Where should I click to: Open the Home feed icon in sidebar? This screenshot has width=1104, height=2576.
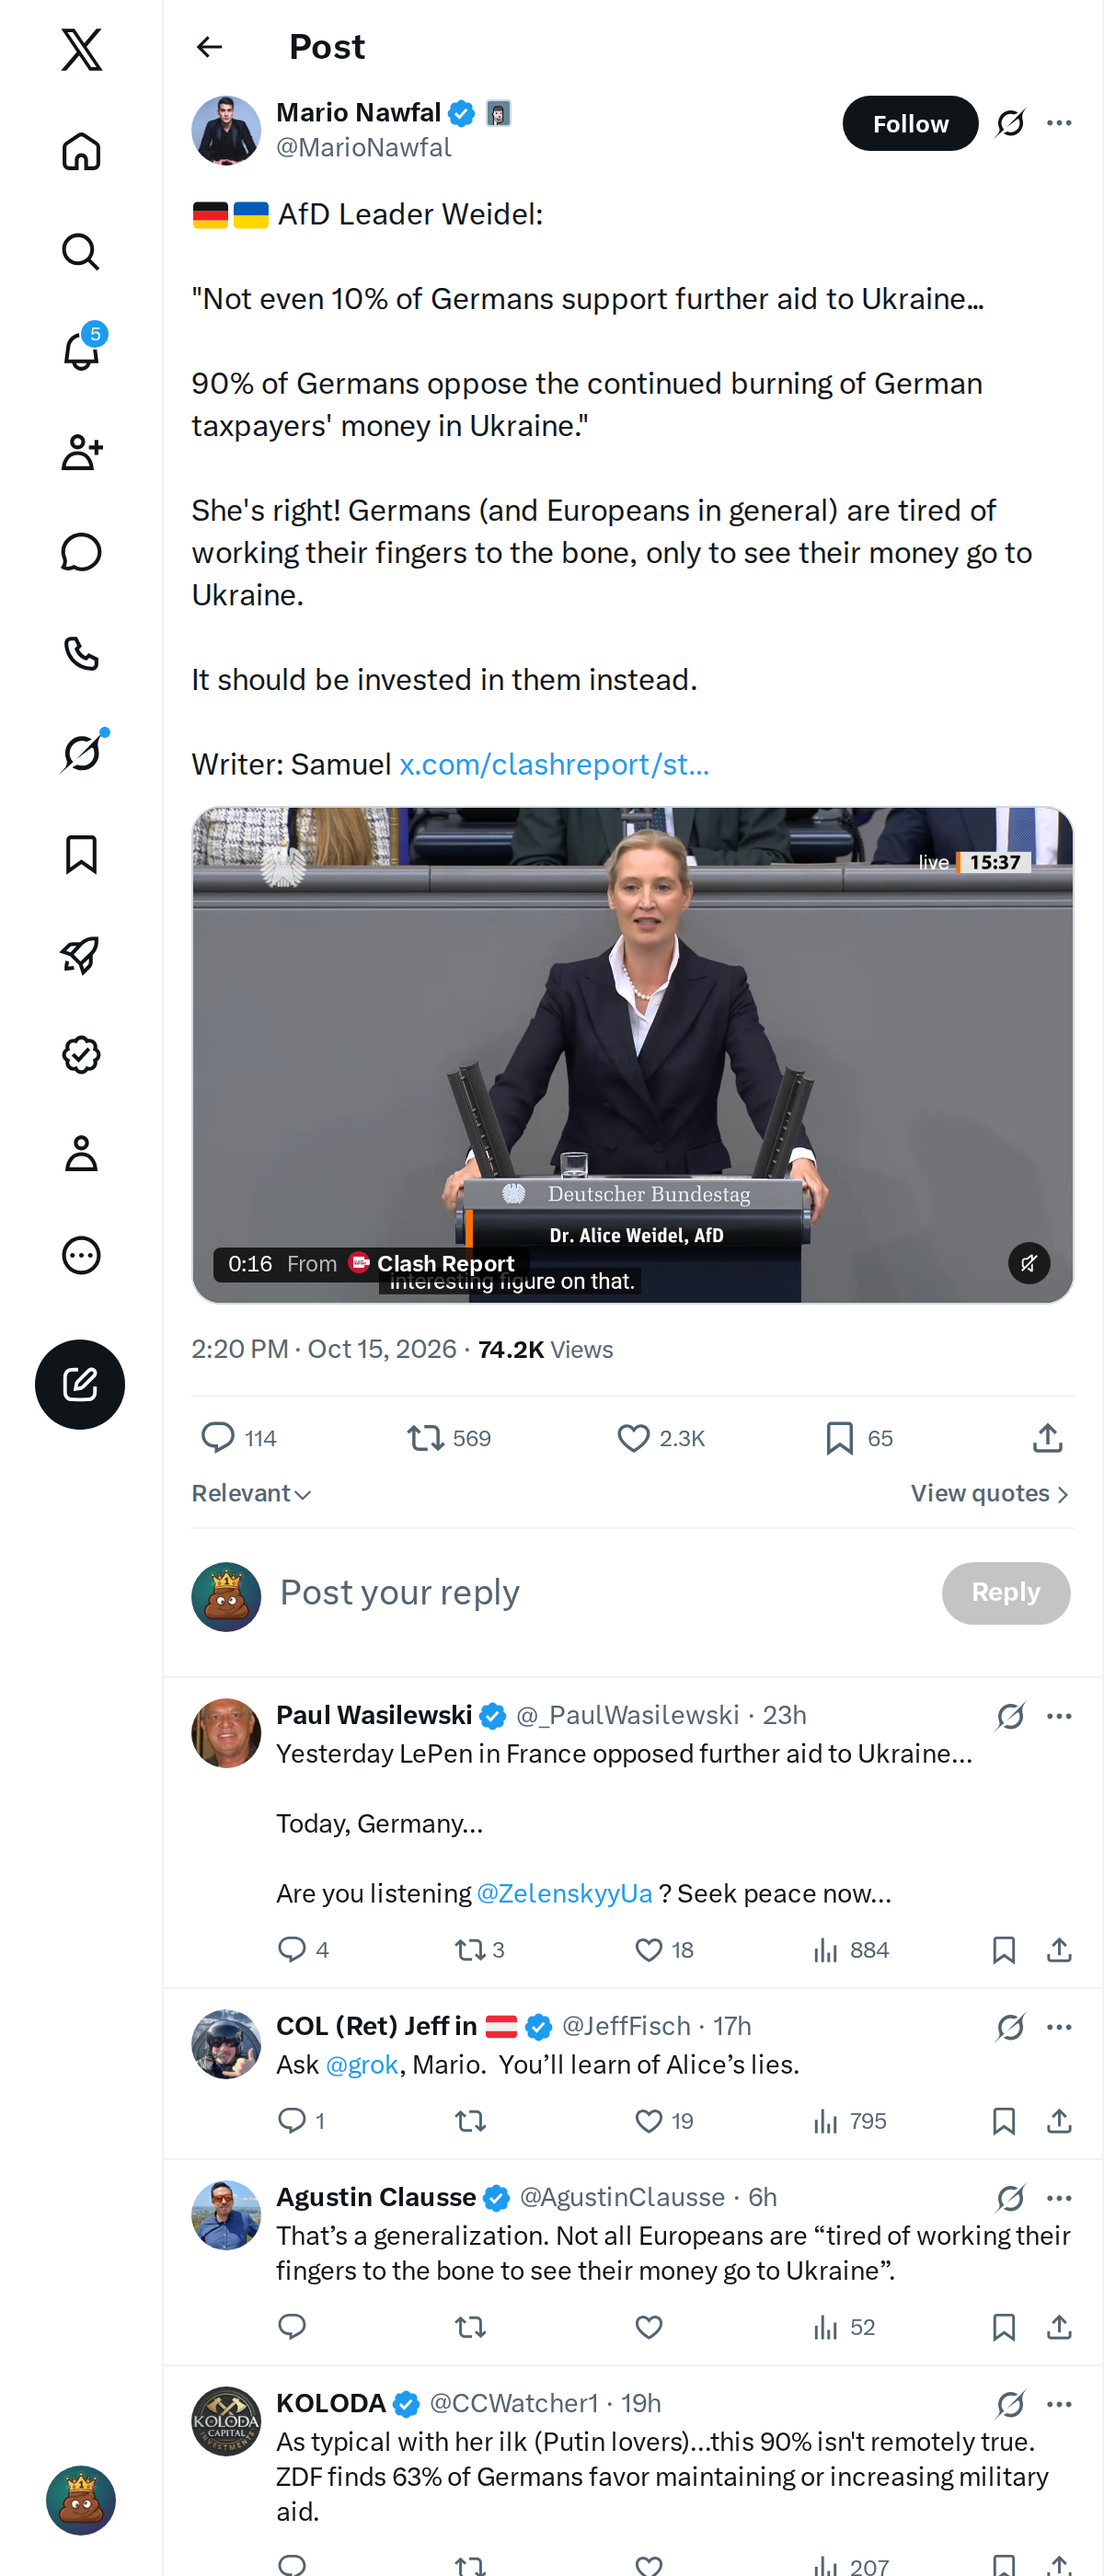tap(81, 151)
